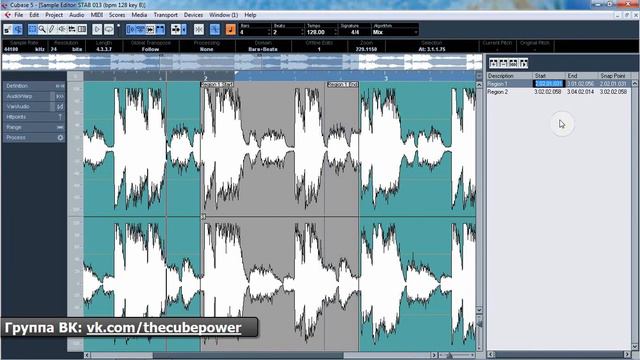This screenshot has width=640, height=360.
Task: Open the MIDI menu
Action: 97,15
